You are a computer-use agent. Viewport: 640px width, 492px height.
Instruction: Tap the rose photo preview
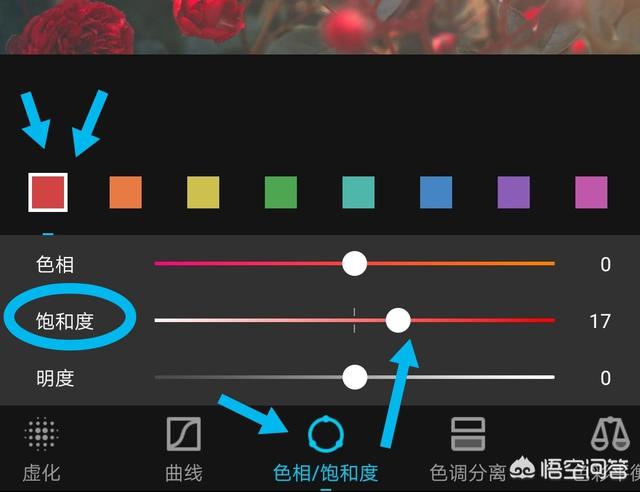(320, 27)
